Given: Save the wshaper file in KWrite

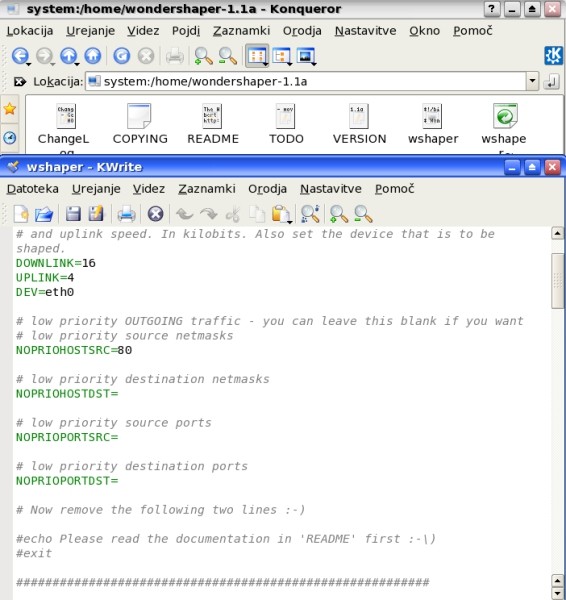Looking at the screenshot, I should [x=73, y=214].
